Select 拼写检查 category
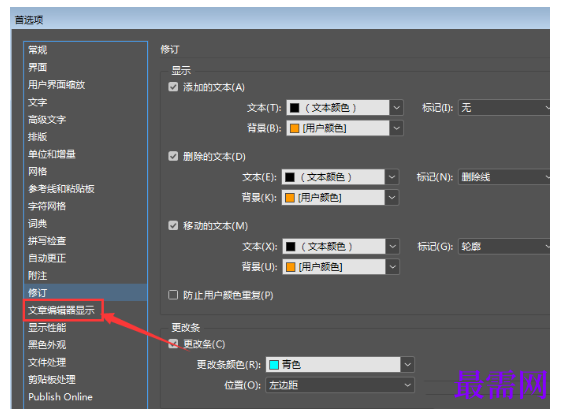Viewport: 566px width, 416px height. click(47, 241)
